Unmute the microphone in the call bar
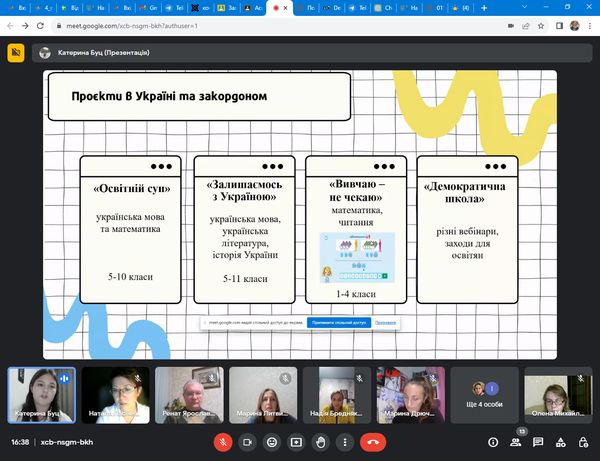 click(x=223, y=441)
